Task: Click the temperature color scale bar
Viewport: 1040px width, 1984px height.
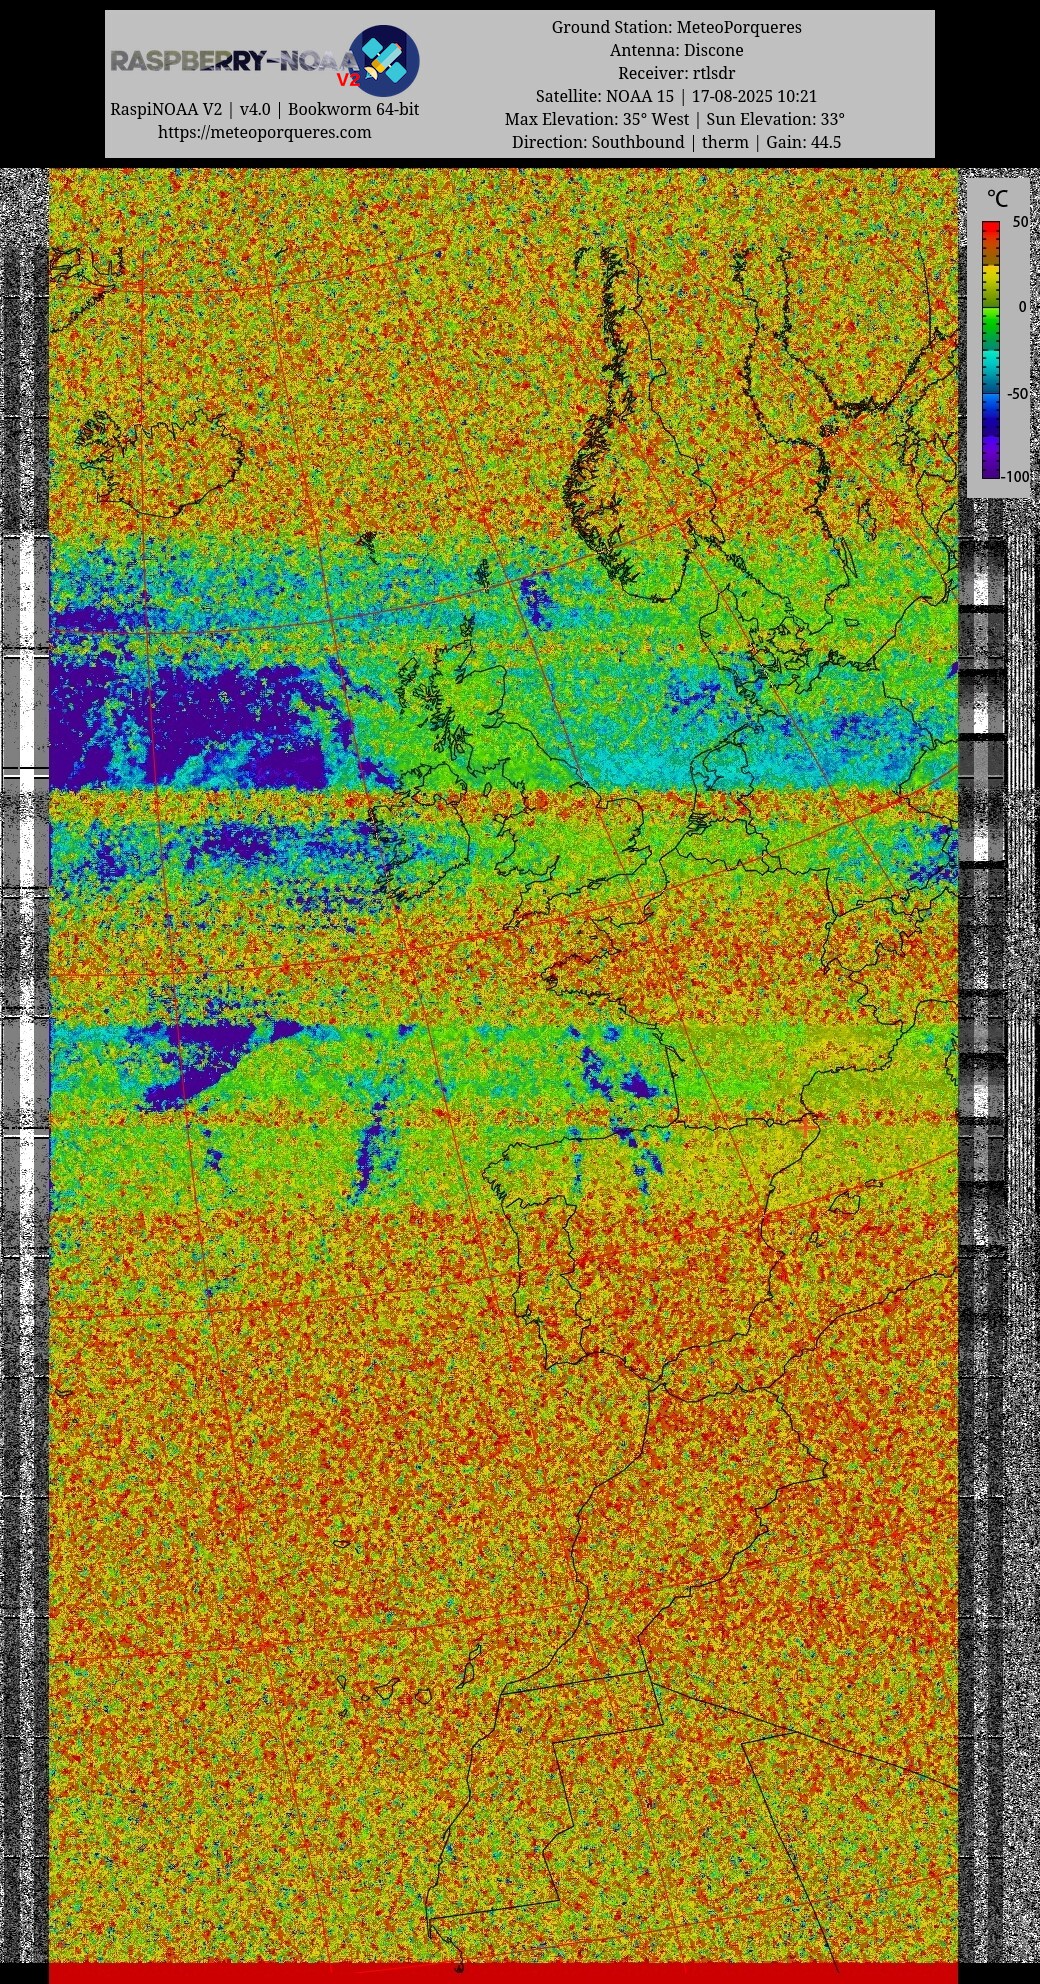Action: (991, 349)
